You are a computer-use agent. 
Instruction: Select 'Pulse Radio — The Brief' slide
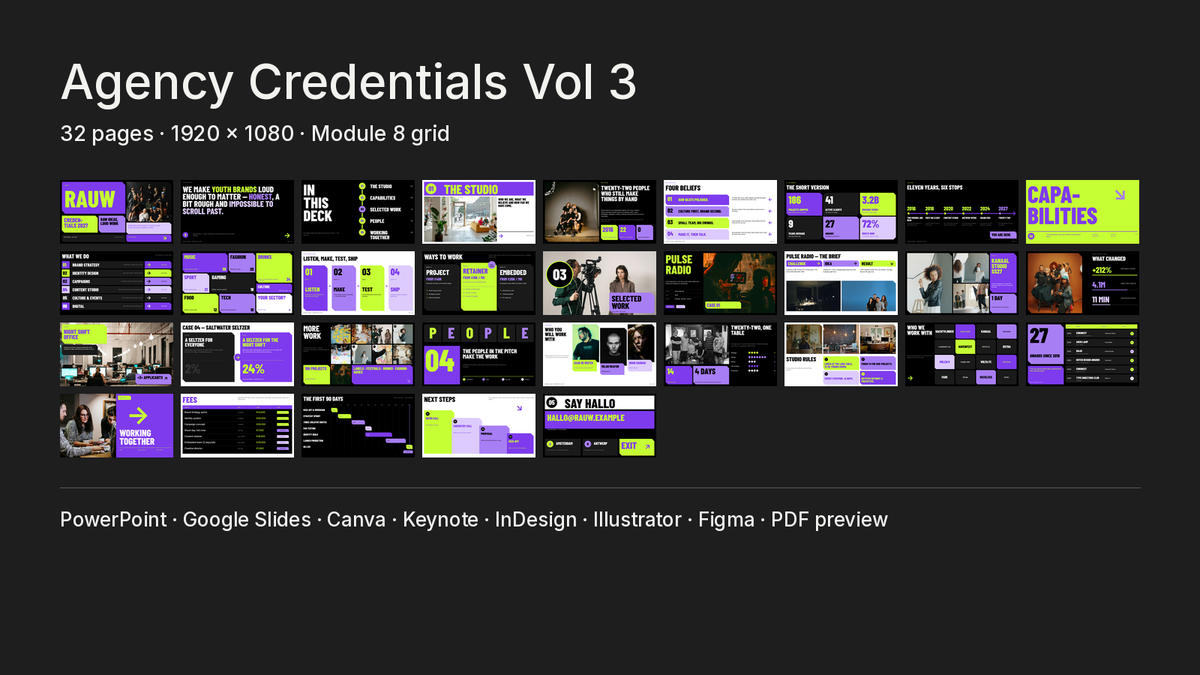pyautogui.click(x=841, y=283)
